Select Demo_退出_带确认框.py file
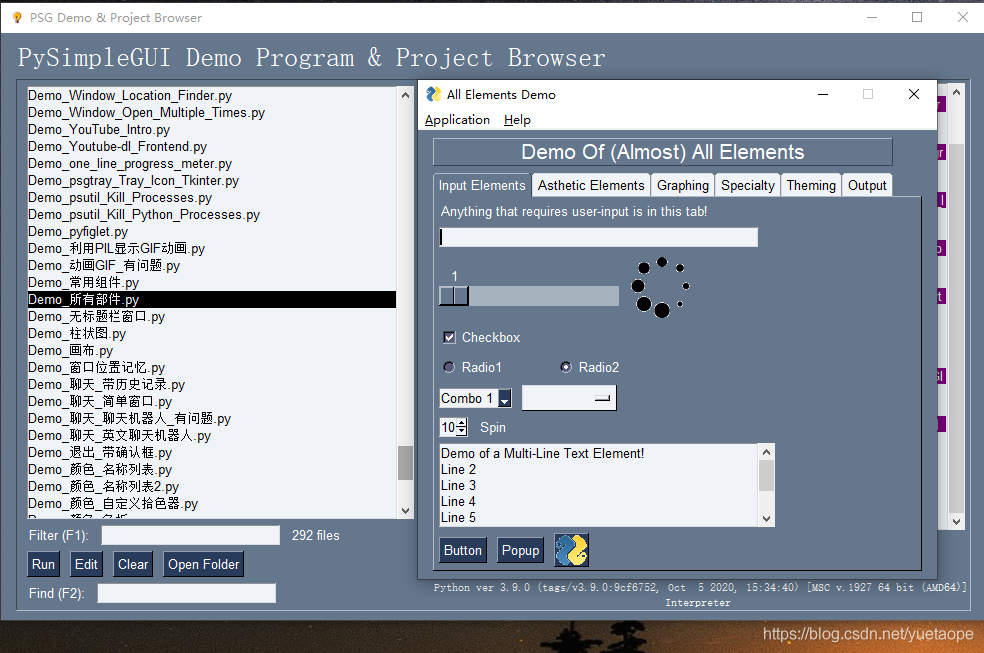This screenshot has height=653, width=984. pos(211,452)
